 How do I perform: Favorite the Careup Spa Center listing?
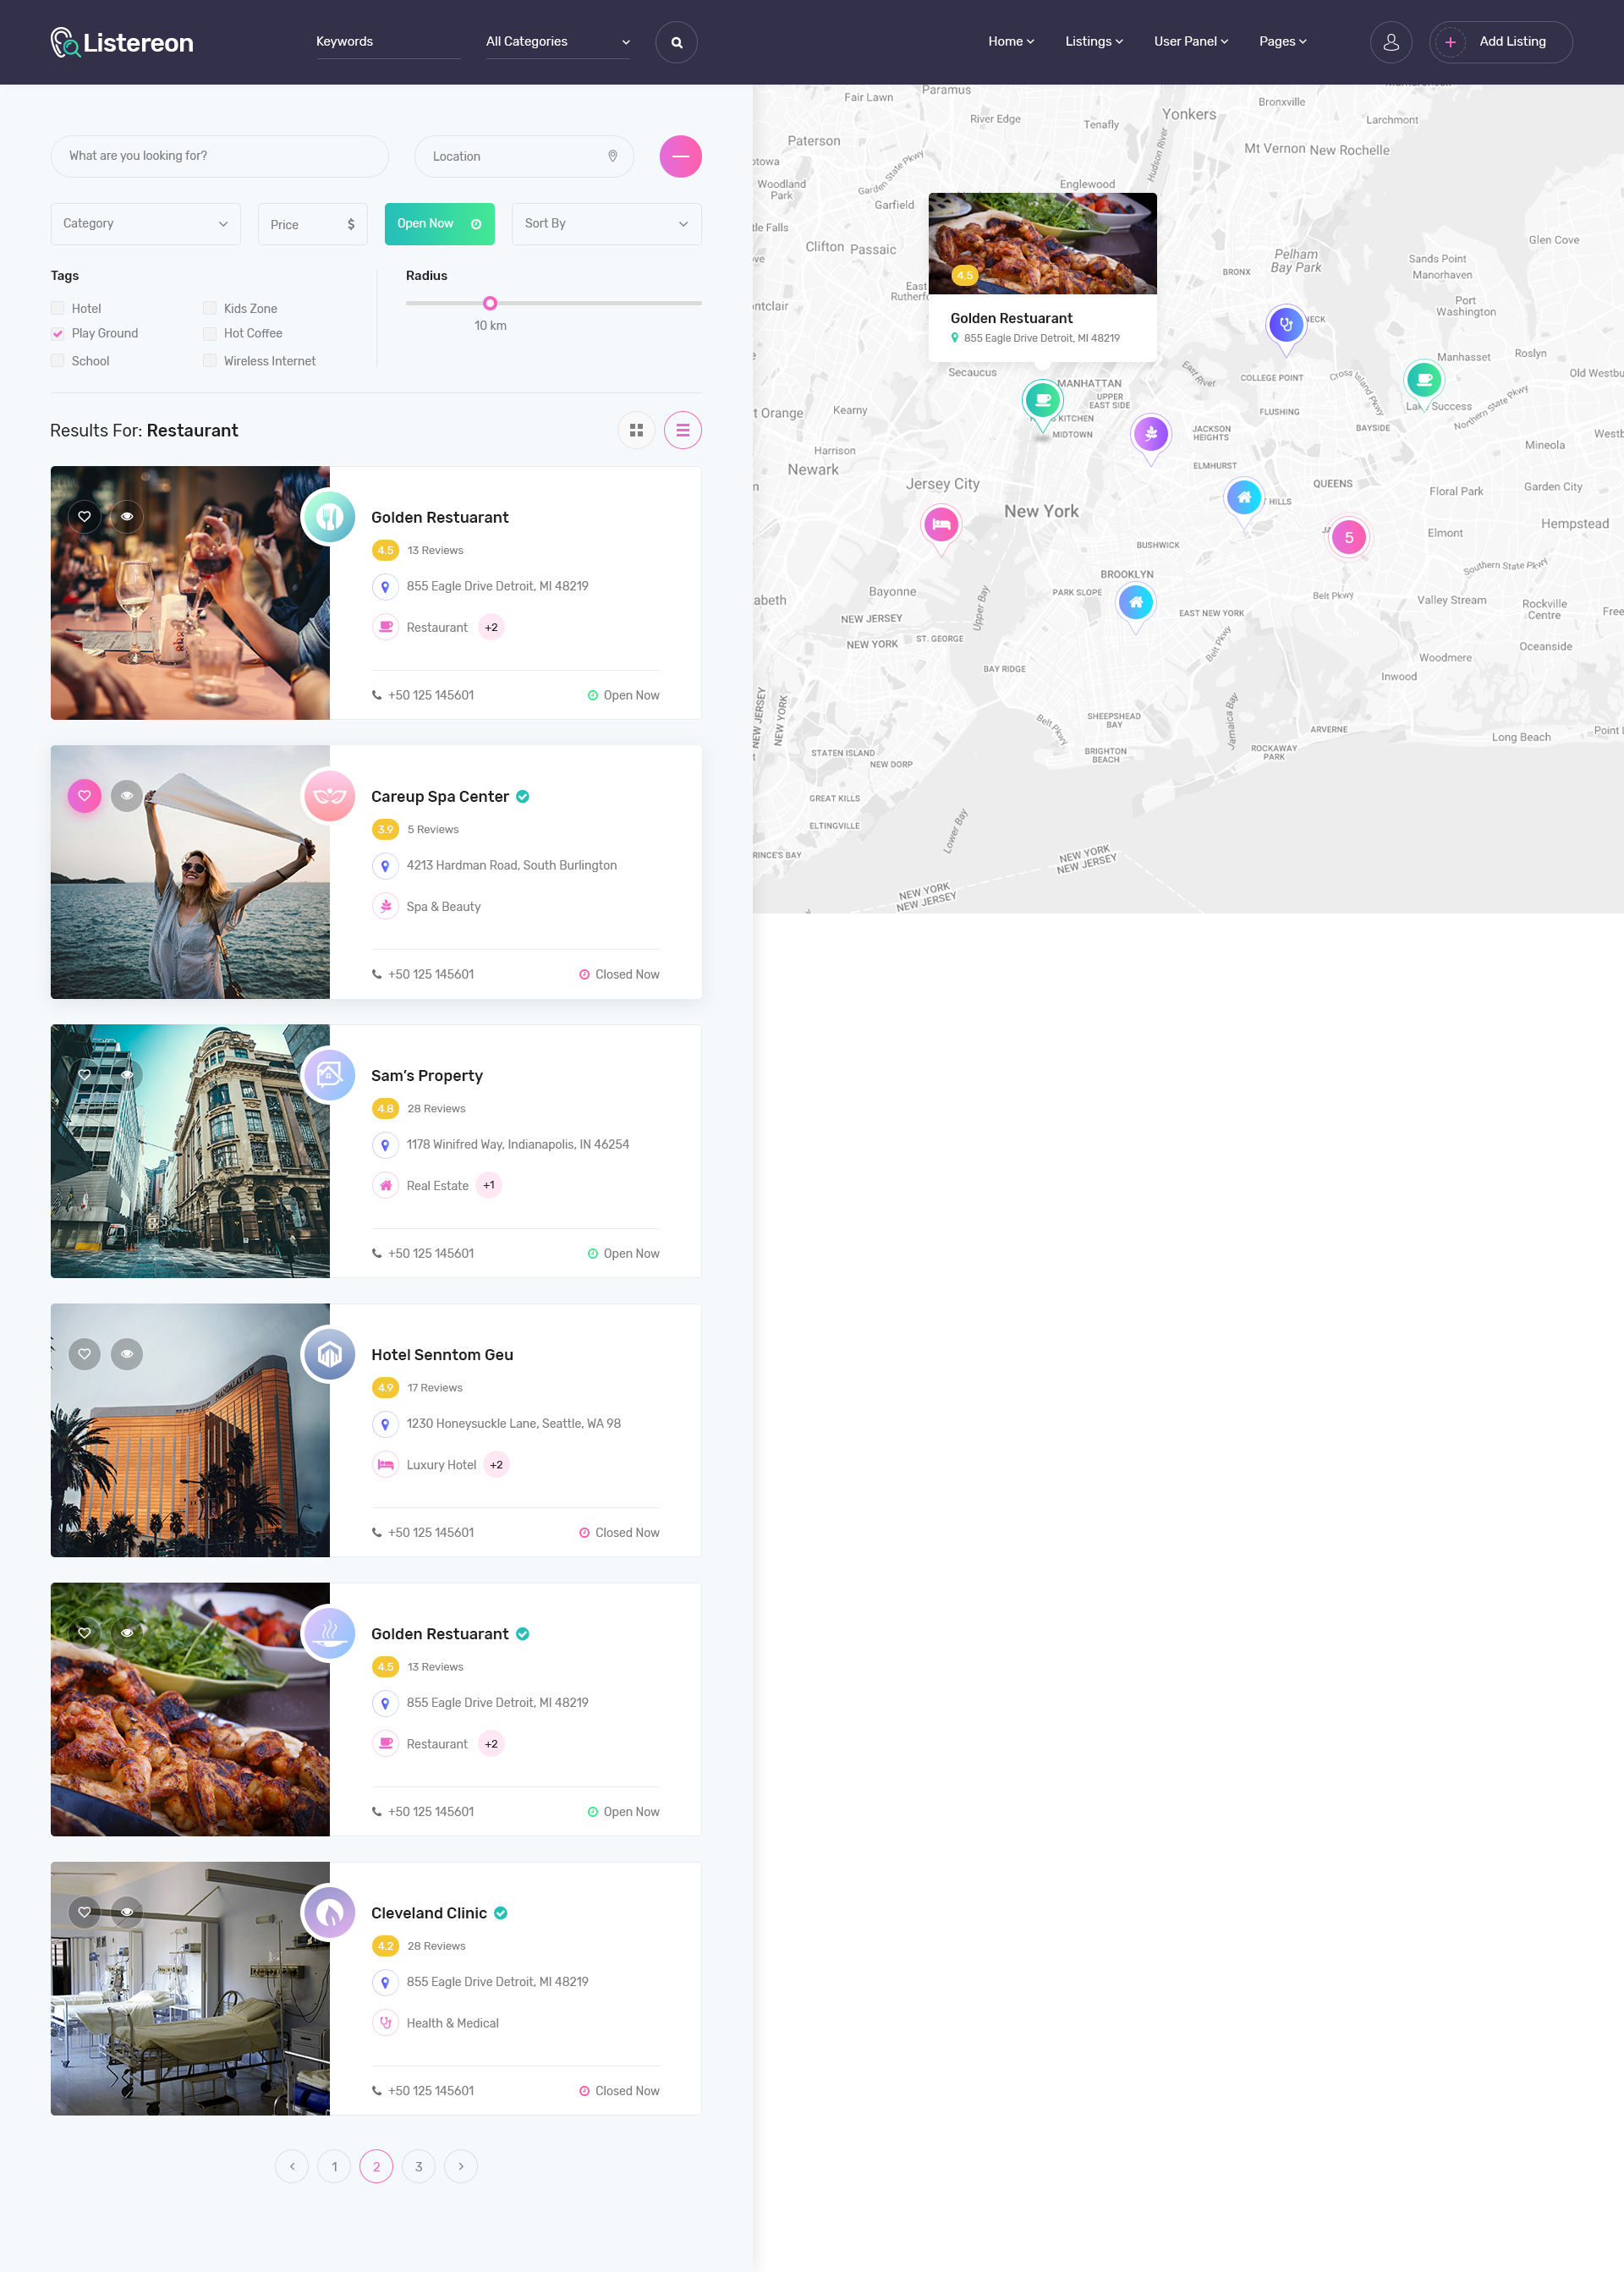(x=84, y=796)
